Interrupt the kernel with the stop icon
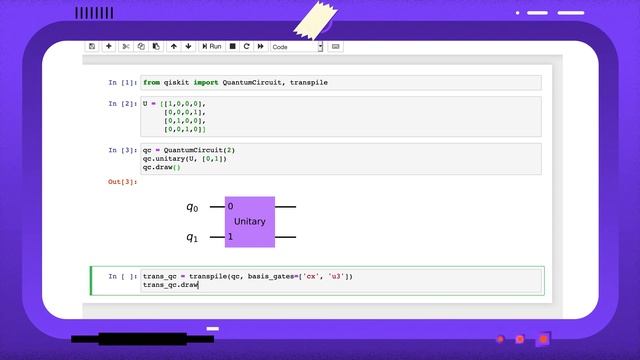Viewport: 640px width, 360px height. point(232,47)
